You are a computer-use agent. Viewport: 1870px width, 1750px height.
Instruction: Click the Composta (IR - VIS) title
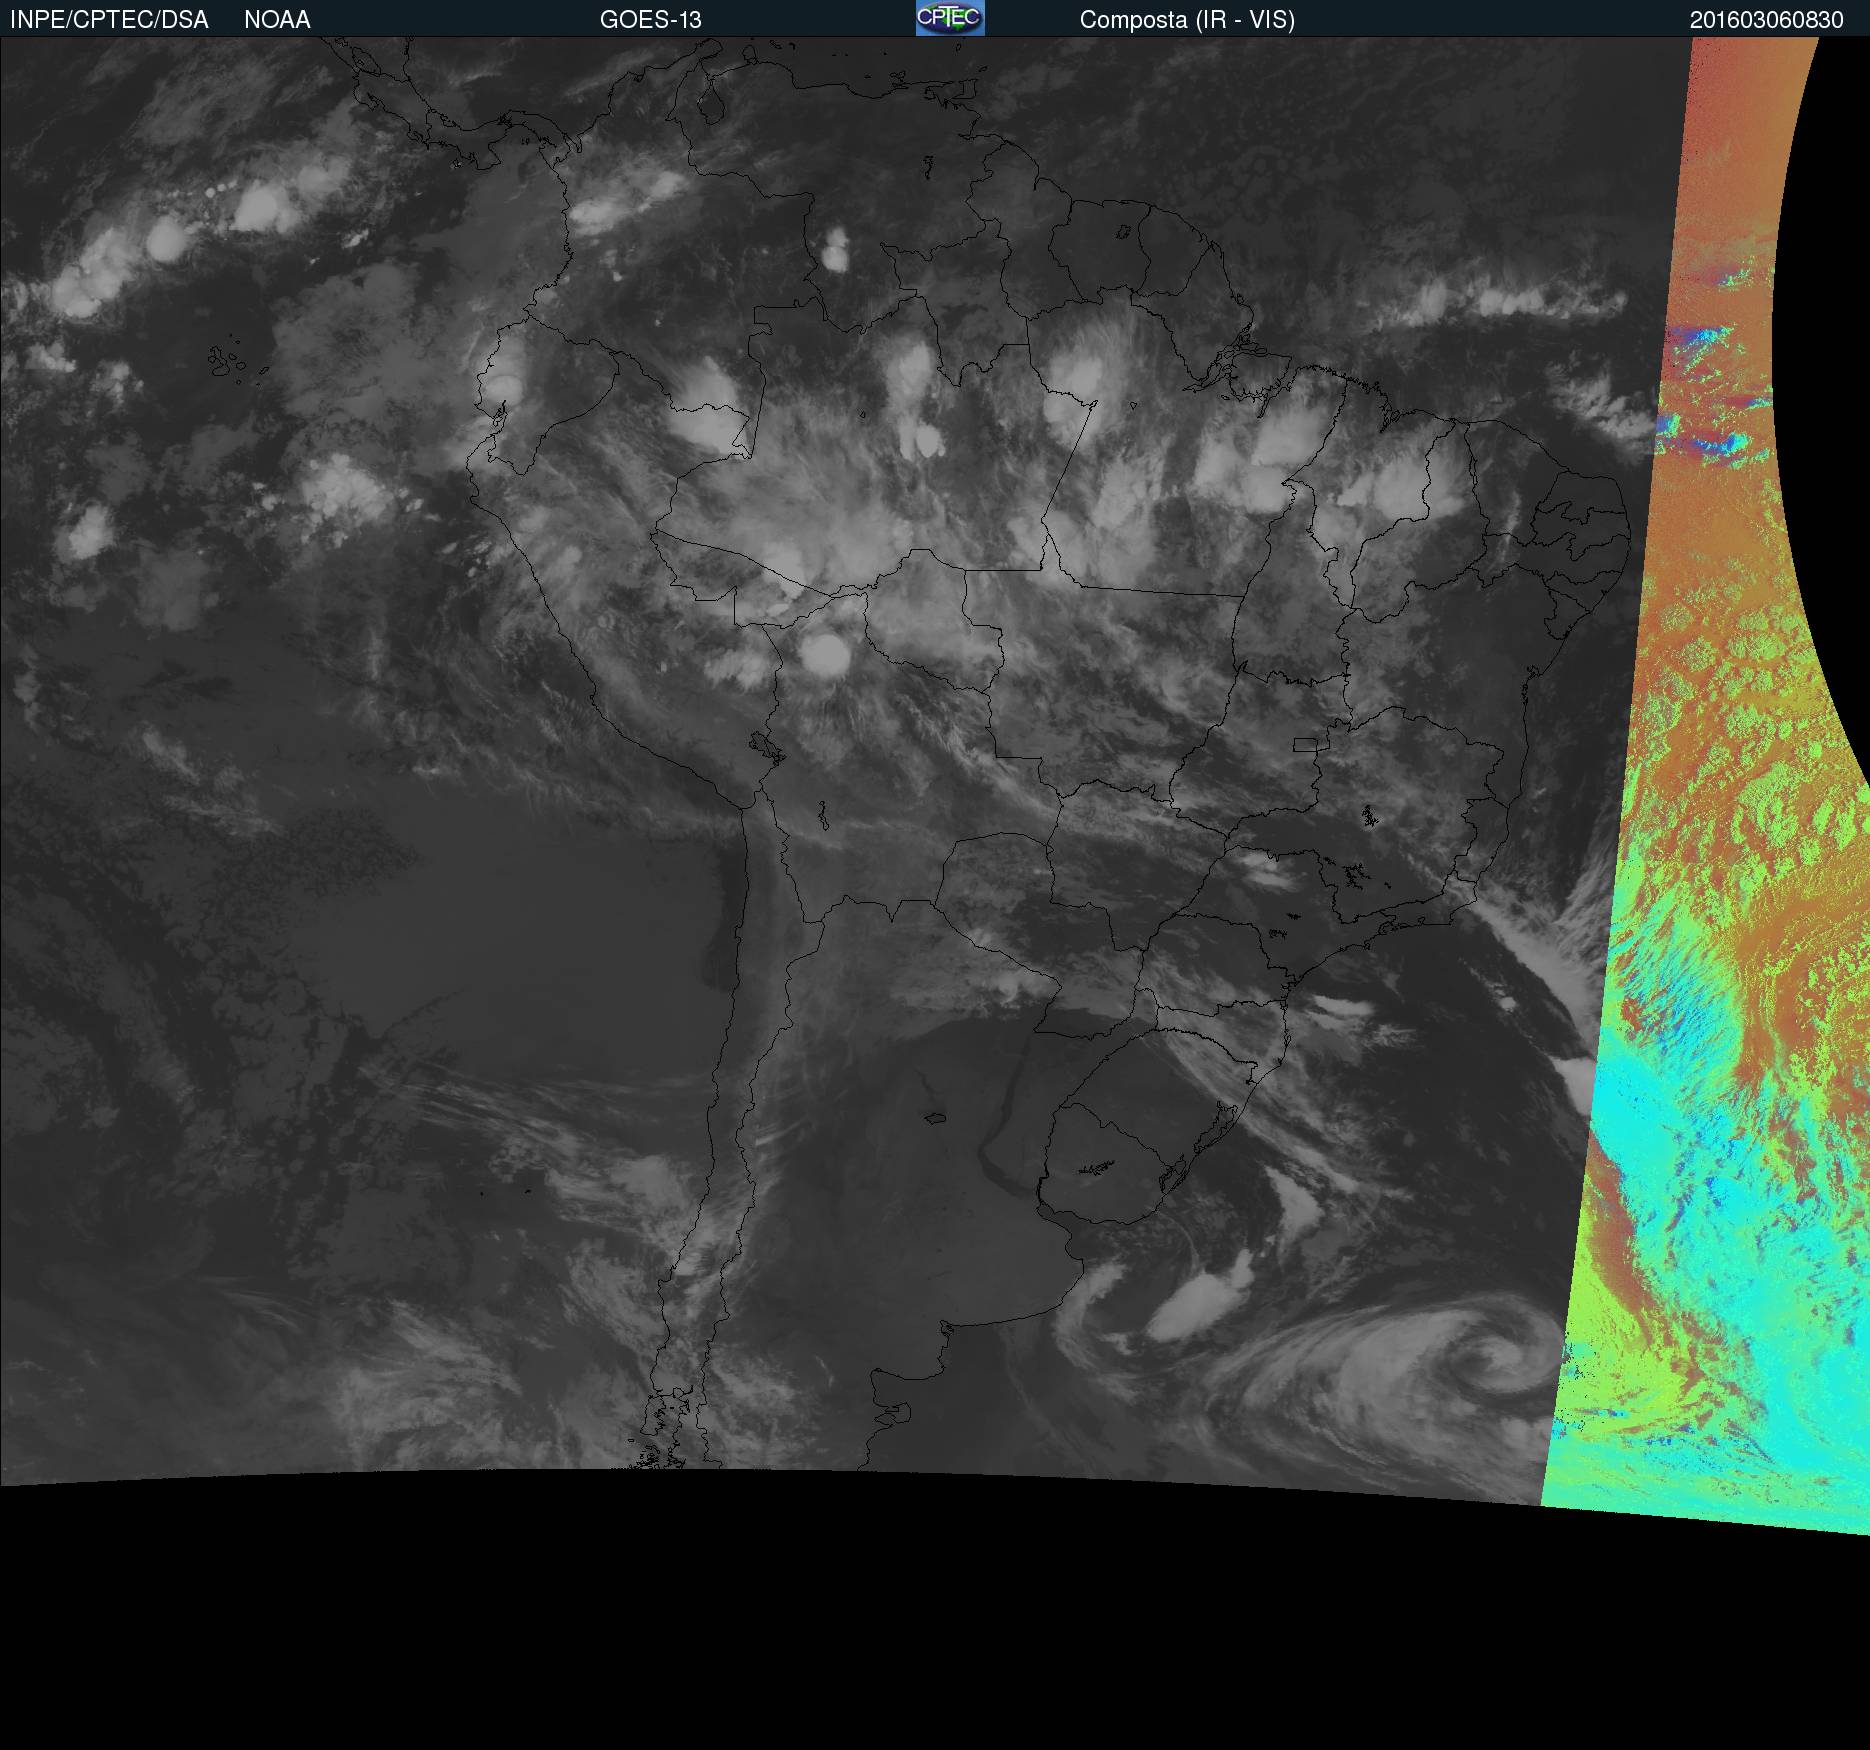point(1187,20)
